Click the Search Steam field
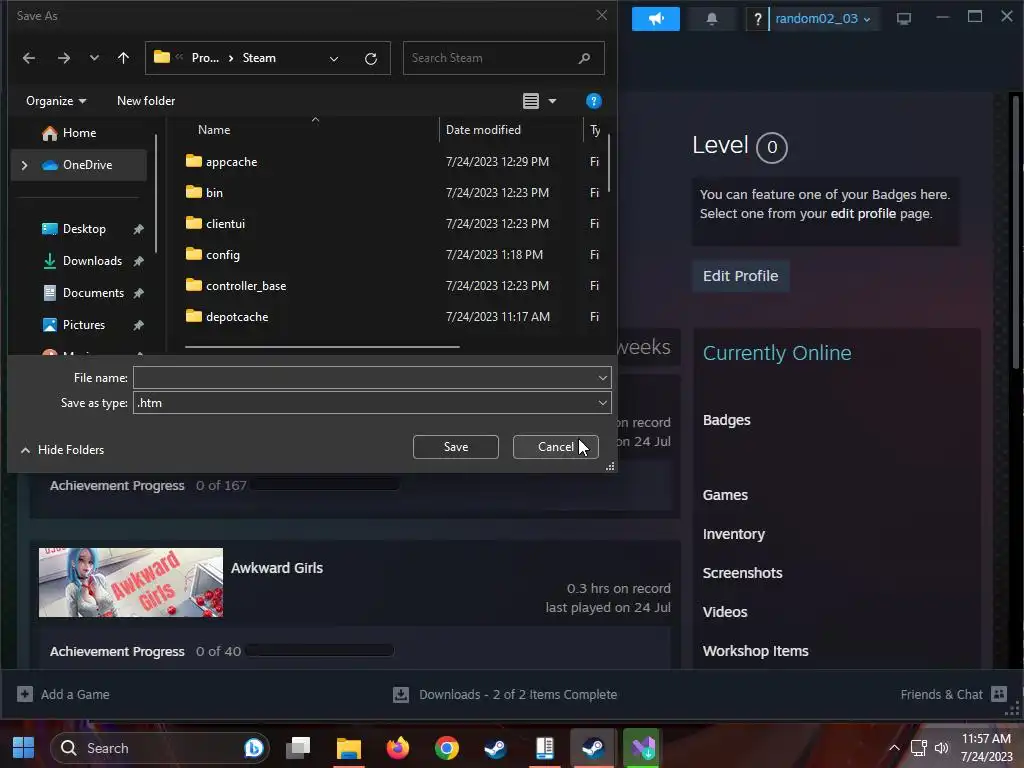 (x=504, y=58)
